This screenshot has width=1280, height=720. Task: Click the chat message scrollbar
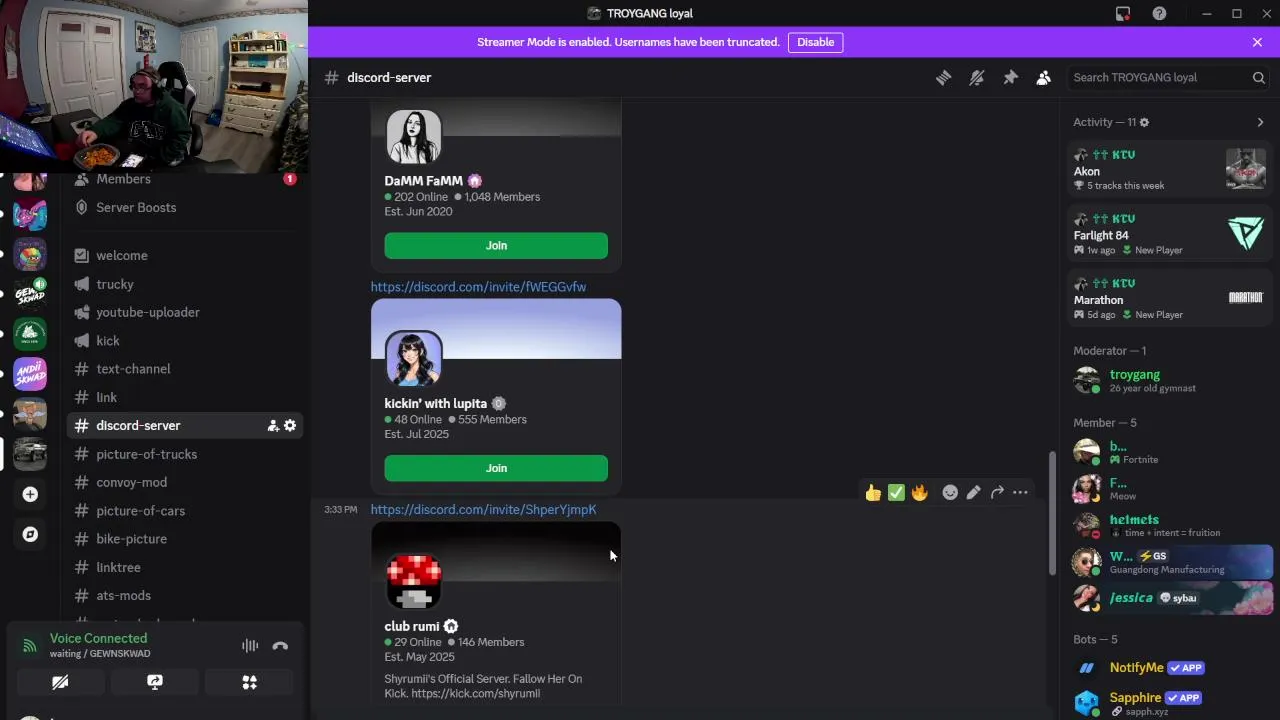[1051, 513]
